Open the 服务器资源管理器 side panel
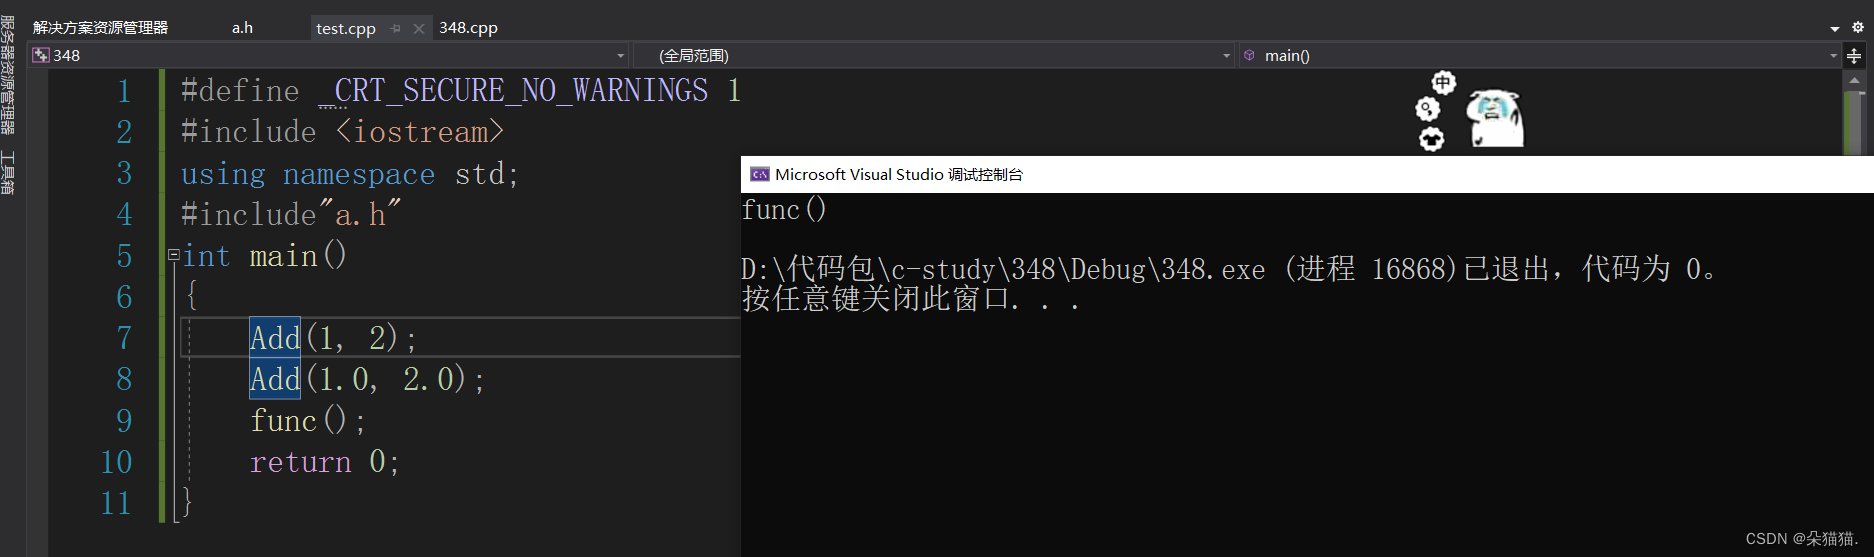 click(8, 75)
